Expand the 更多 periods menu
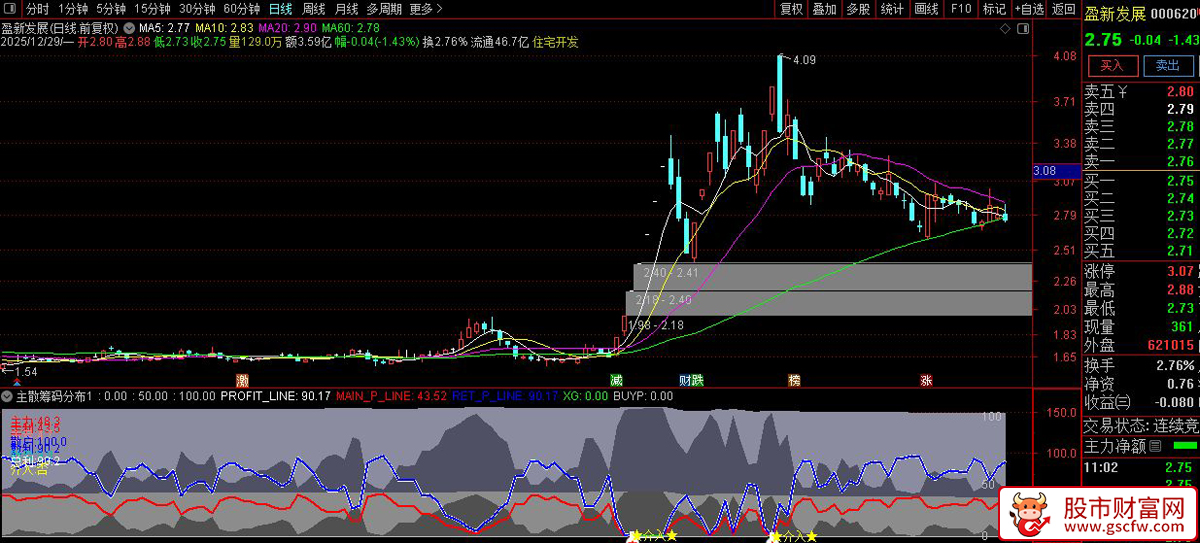This screenshot has width=1200, height=543. pos(426,9)
